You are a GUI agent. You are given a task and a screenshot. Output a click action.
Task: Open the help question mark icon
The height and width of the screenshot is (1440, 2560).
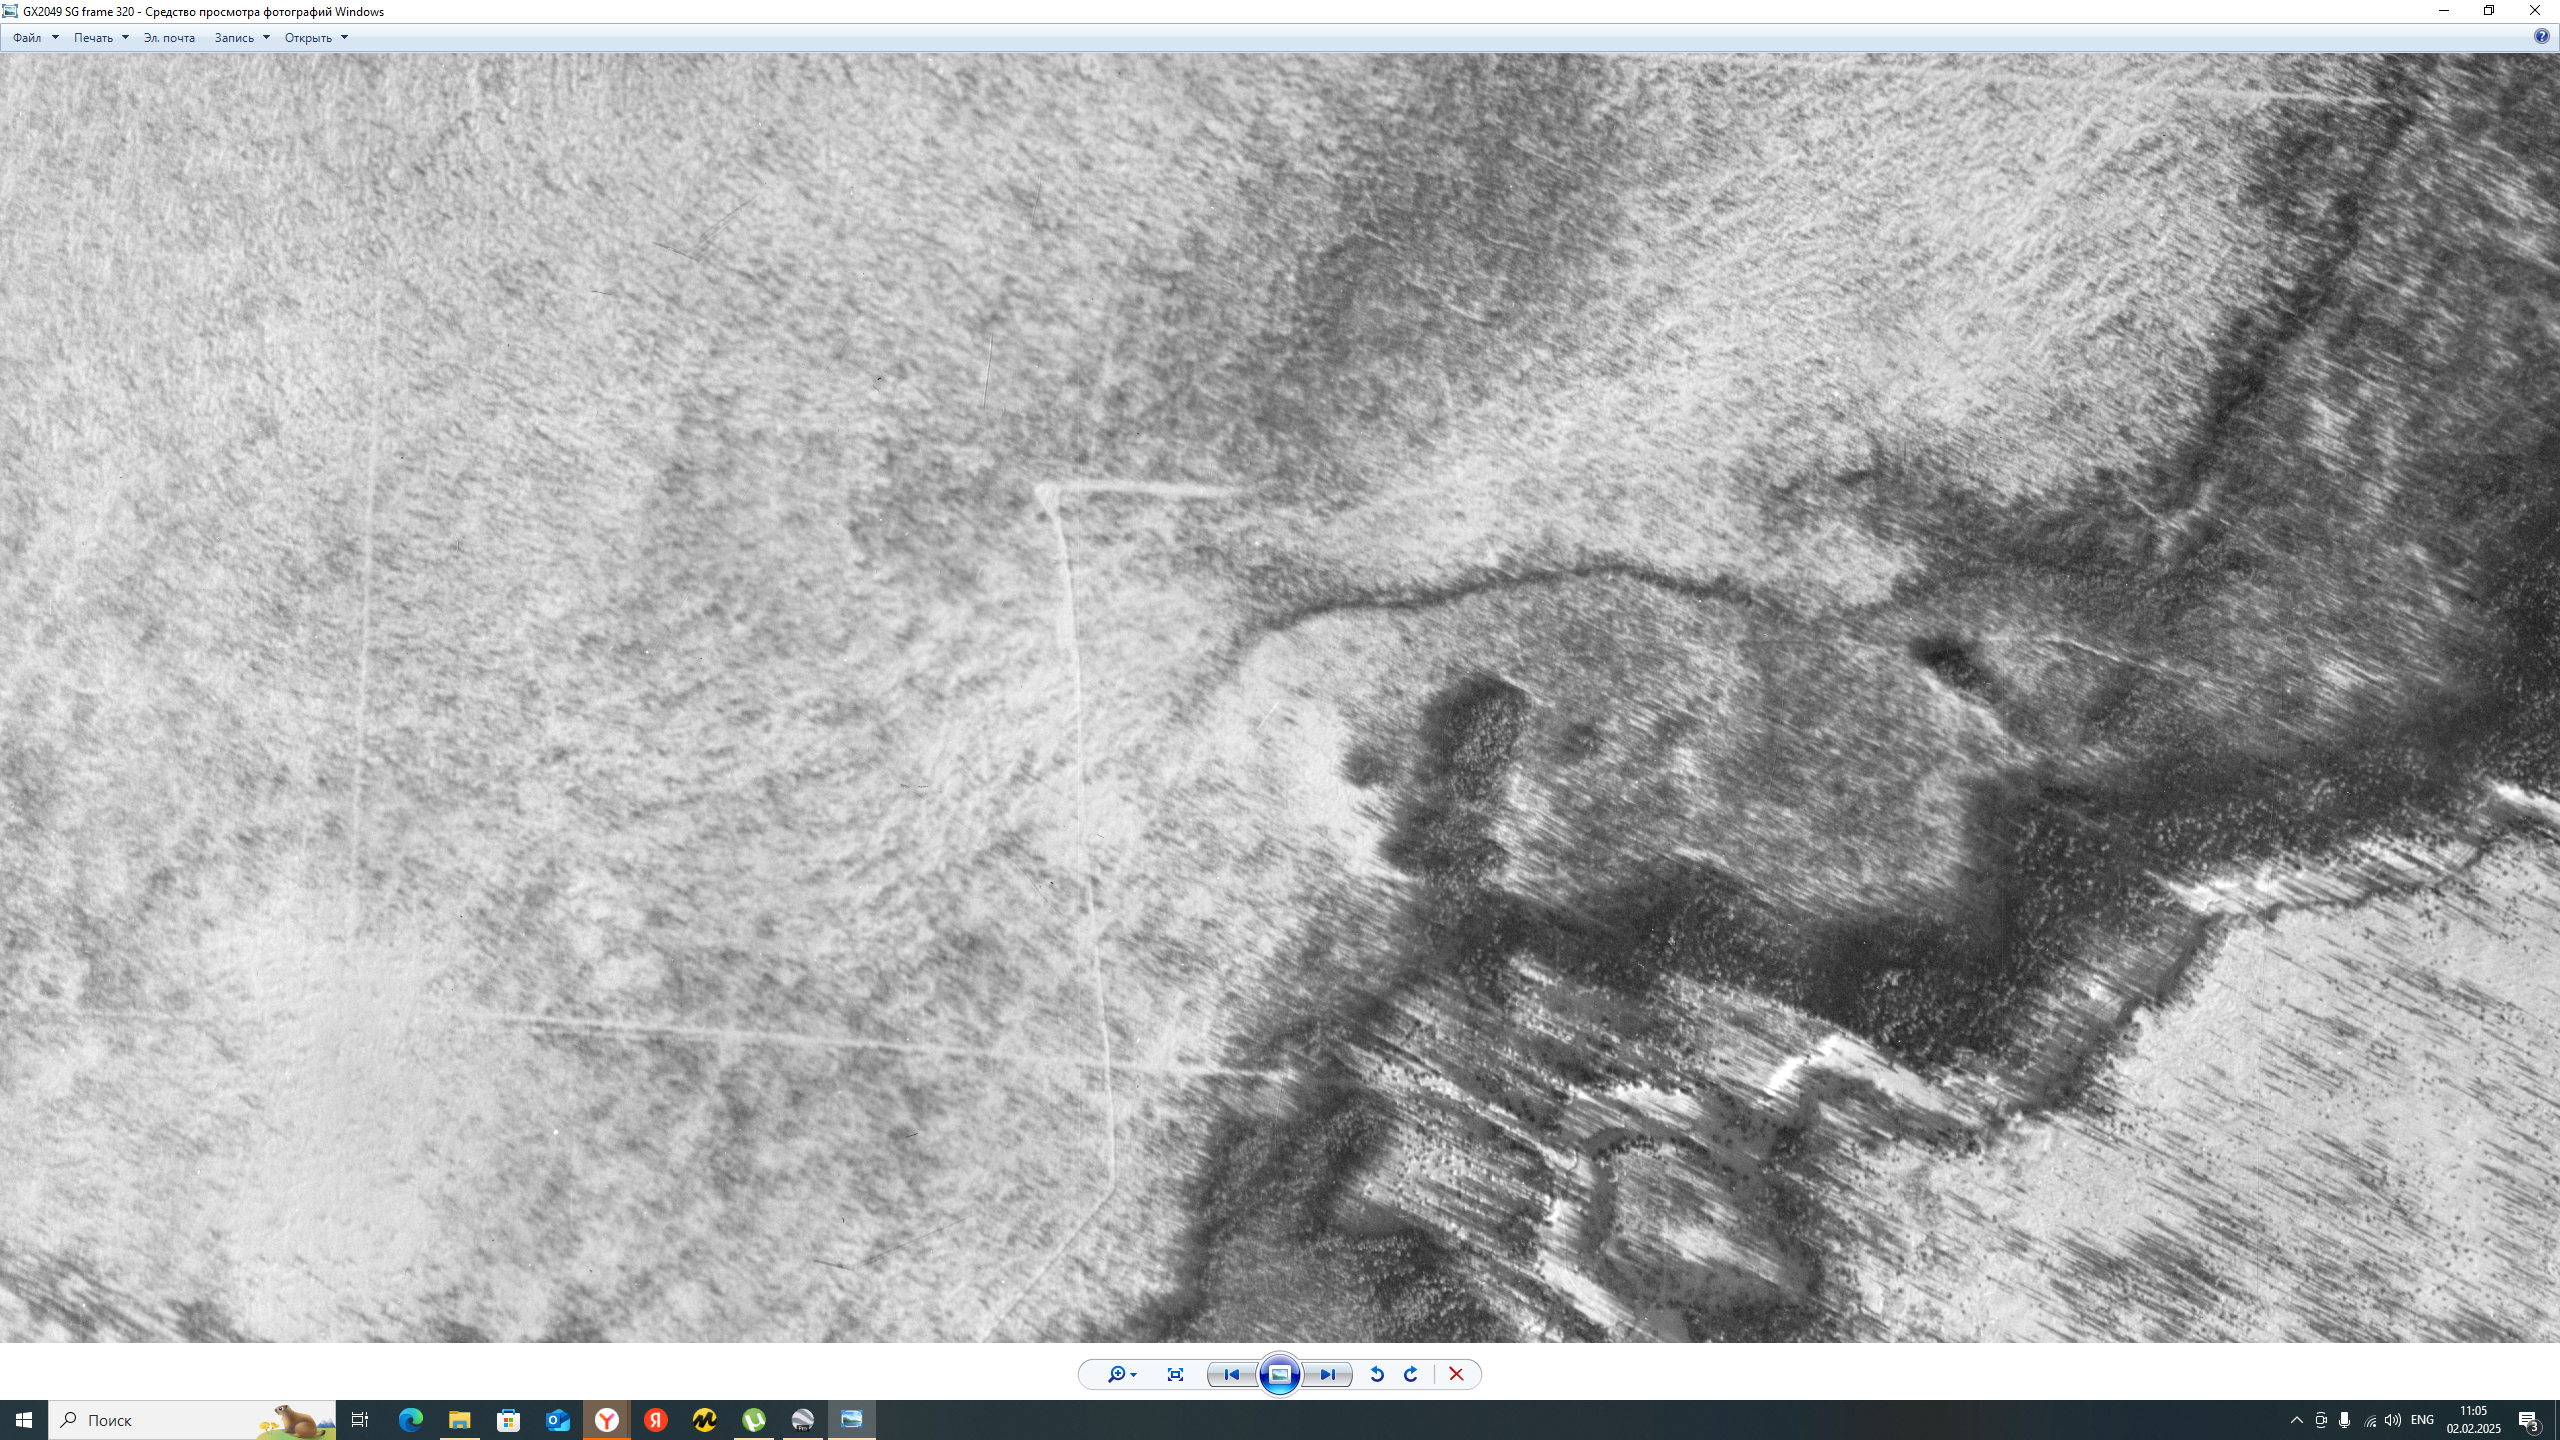2541,37
